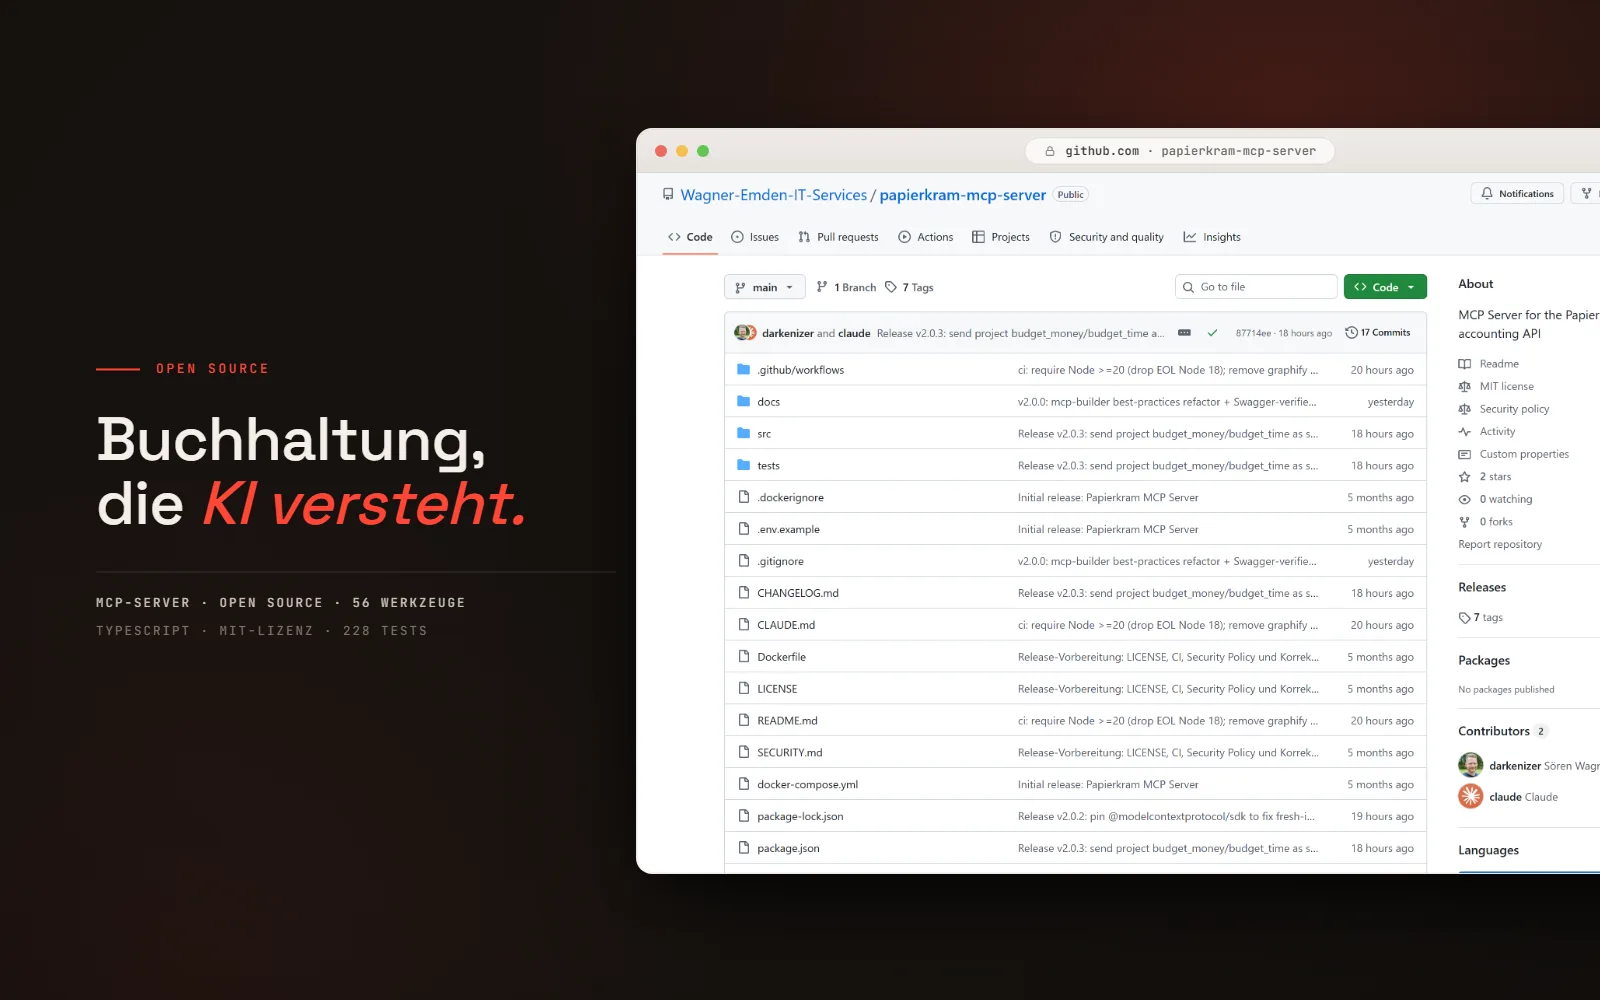Open the .github/workflows folder
The image size is (1600, 1000).
801,370
